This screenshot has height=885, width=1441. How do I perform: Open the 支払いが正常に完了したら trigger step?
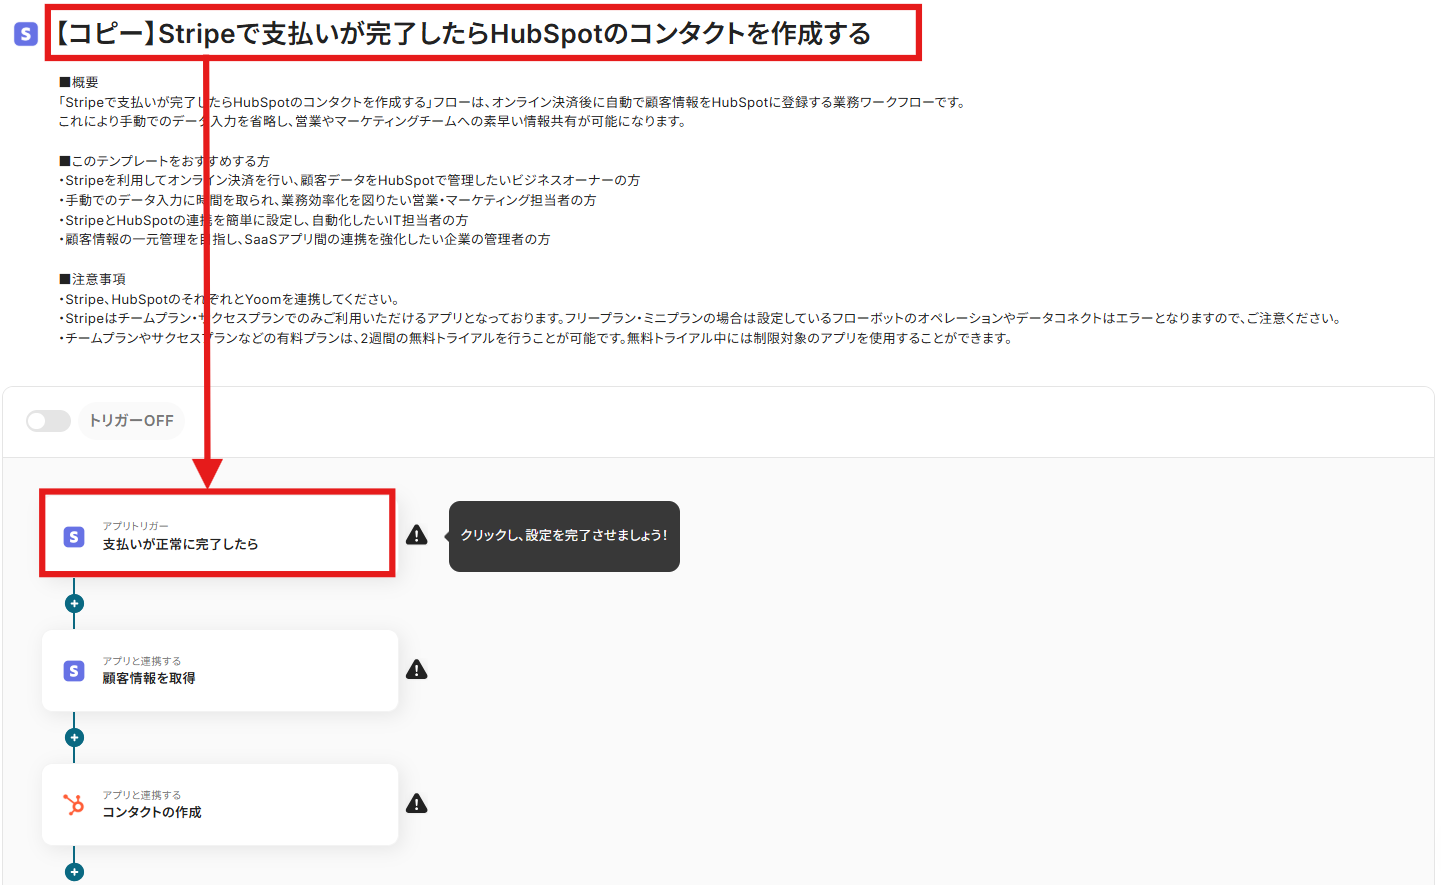coord(218,533)
